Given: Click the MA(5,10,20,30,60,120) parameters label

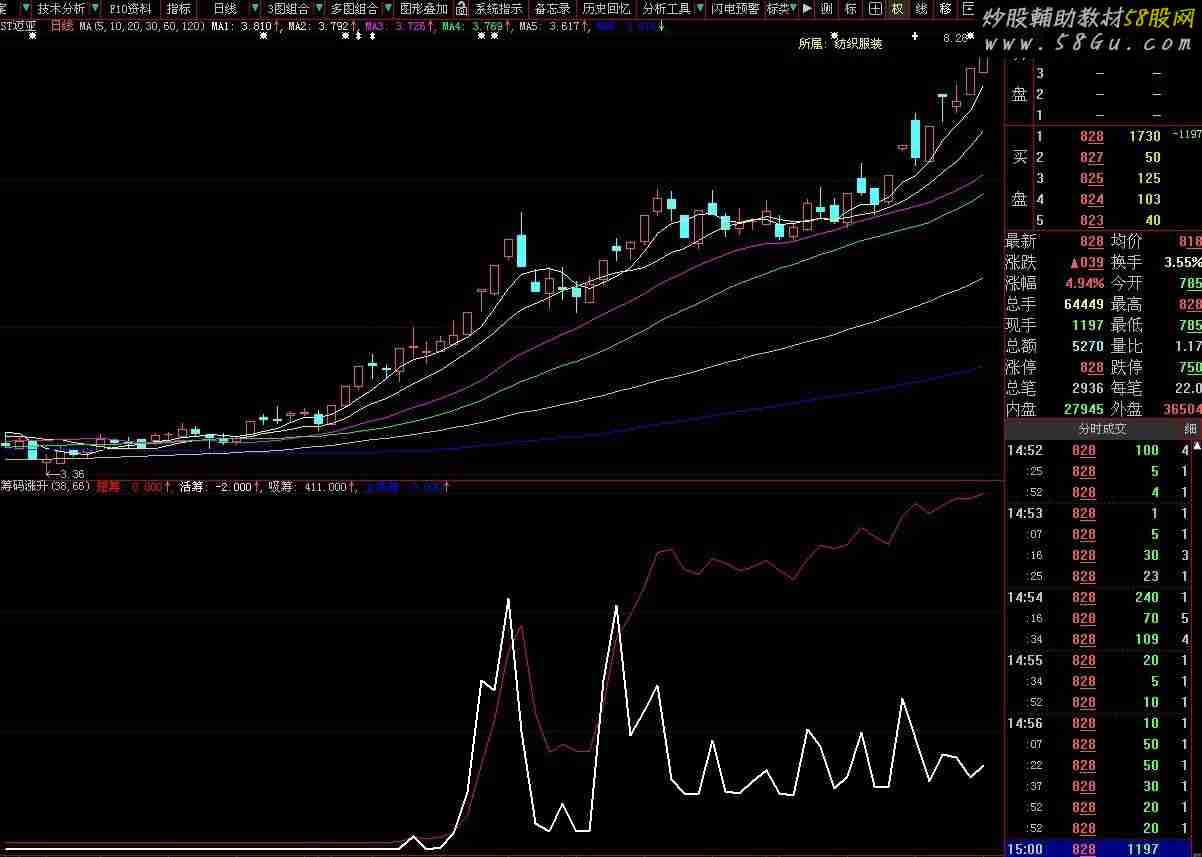Looking at the screenshot, I should click(x=144, y=26).
